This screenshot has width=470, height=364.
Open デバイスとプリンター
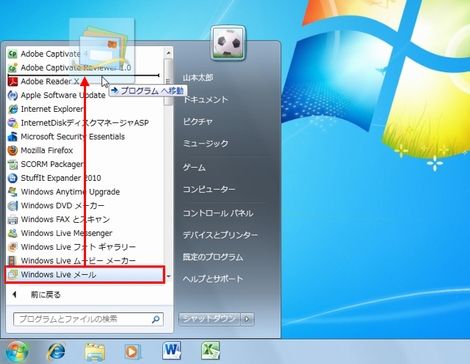coord(220,235)
